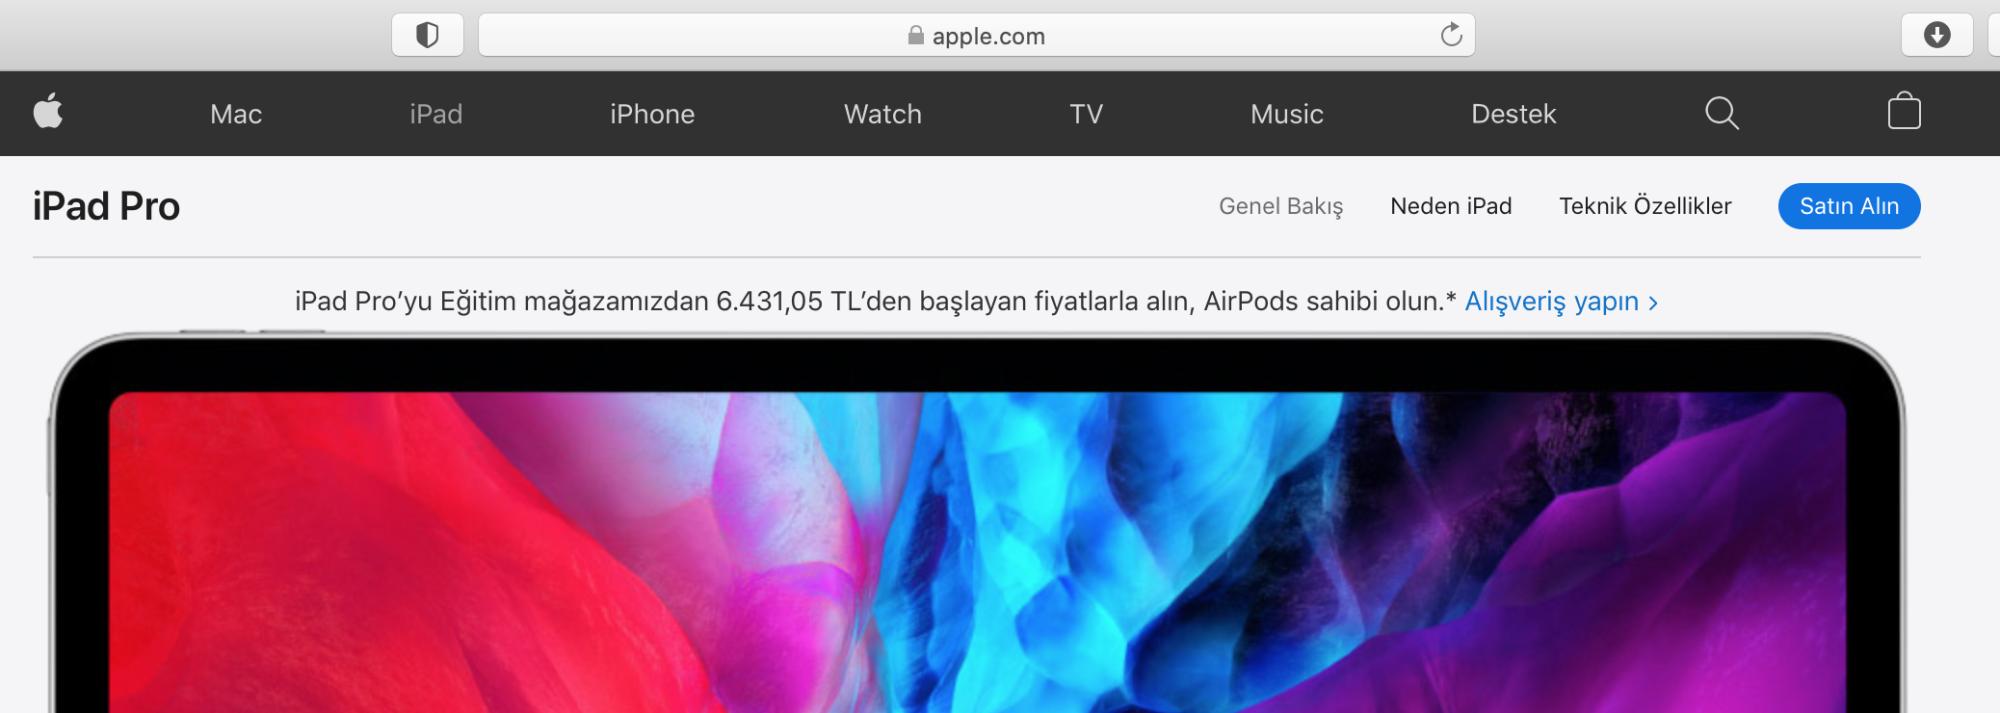Reload the page with refresh icon
2000x713 pixels.
[x=1451, y=35]
